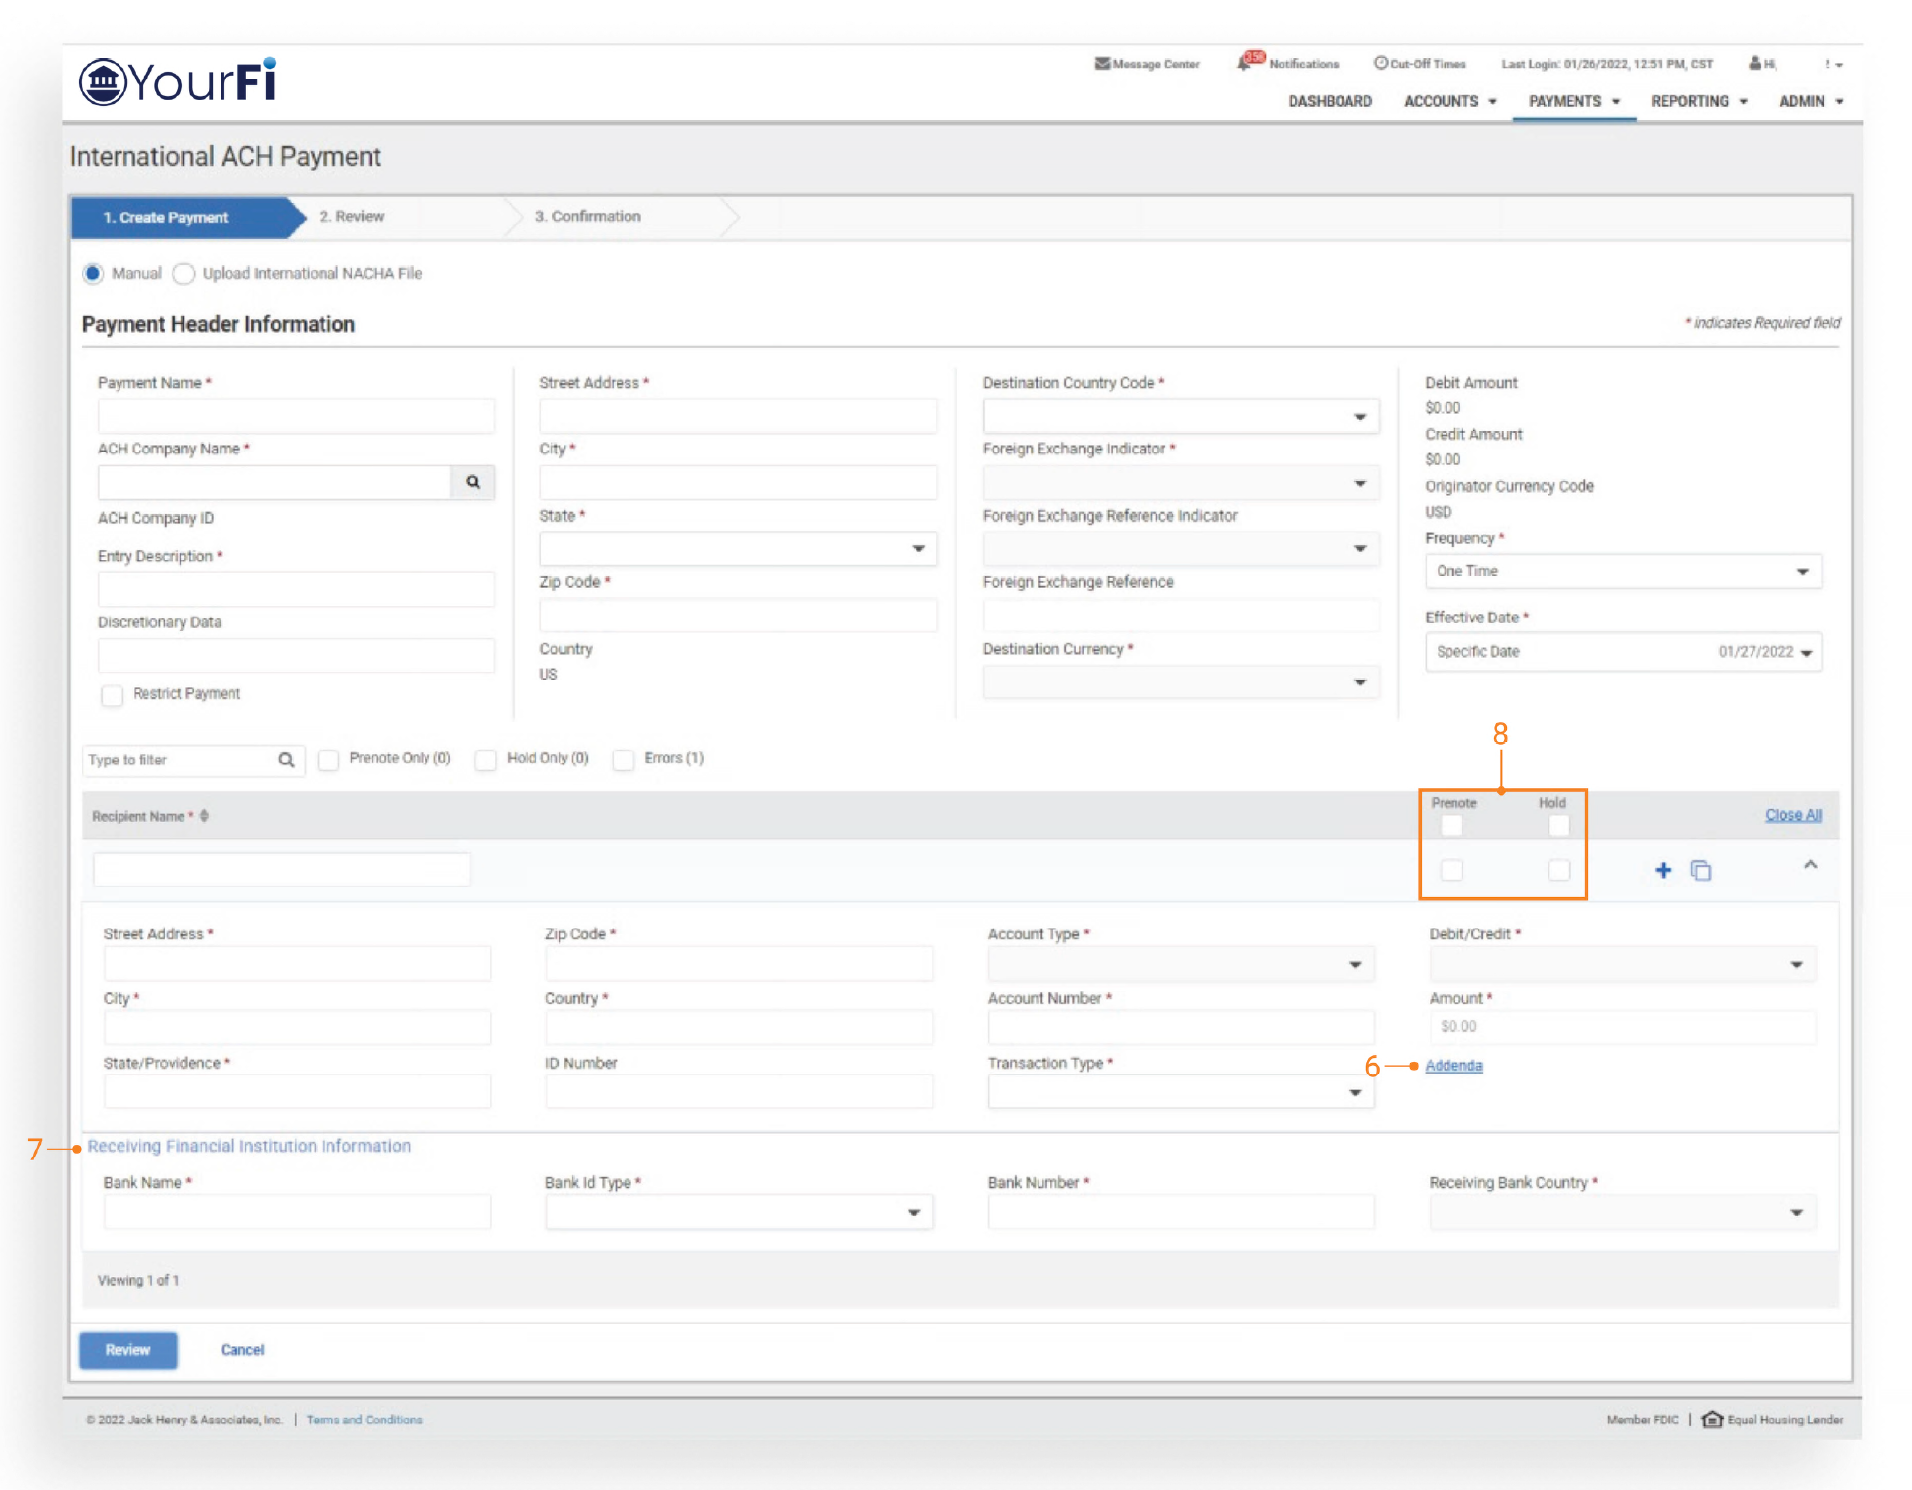The height and width of the screenshot is (1490, 1912).
Task: Click the copy recipient icon
Action: [x=1700, y=870]
